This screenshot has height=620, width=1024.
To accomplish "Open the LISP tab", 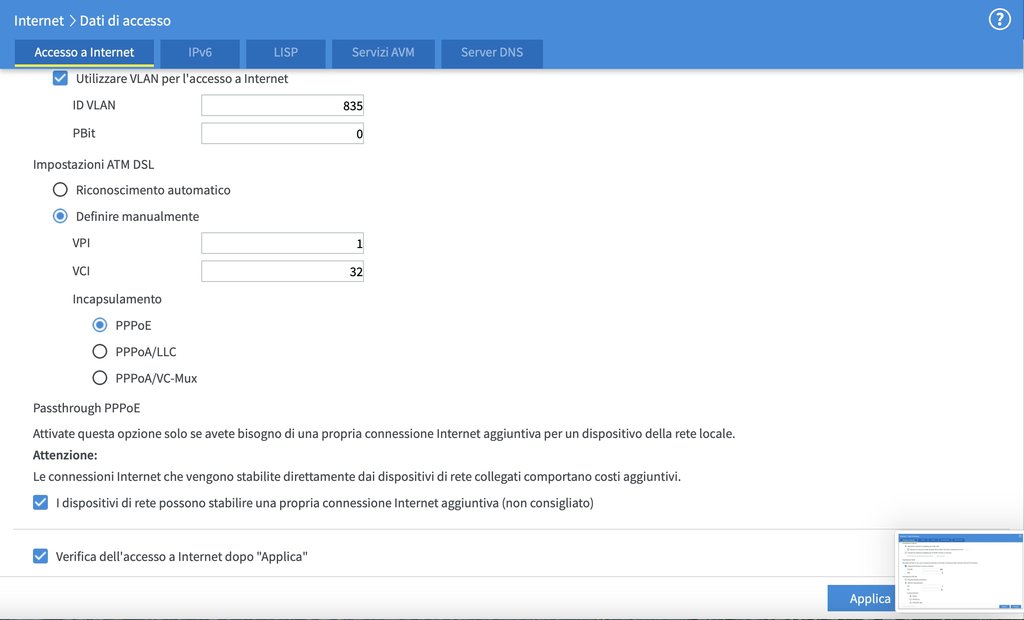I will (x=285, y=53).
